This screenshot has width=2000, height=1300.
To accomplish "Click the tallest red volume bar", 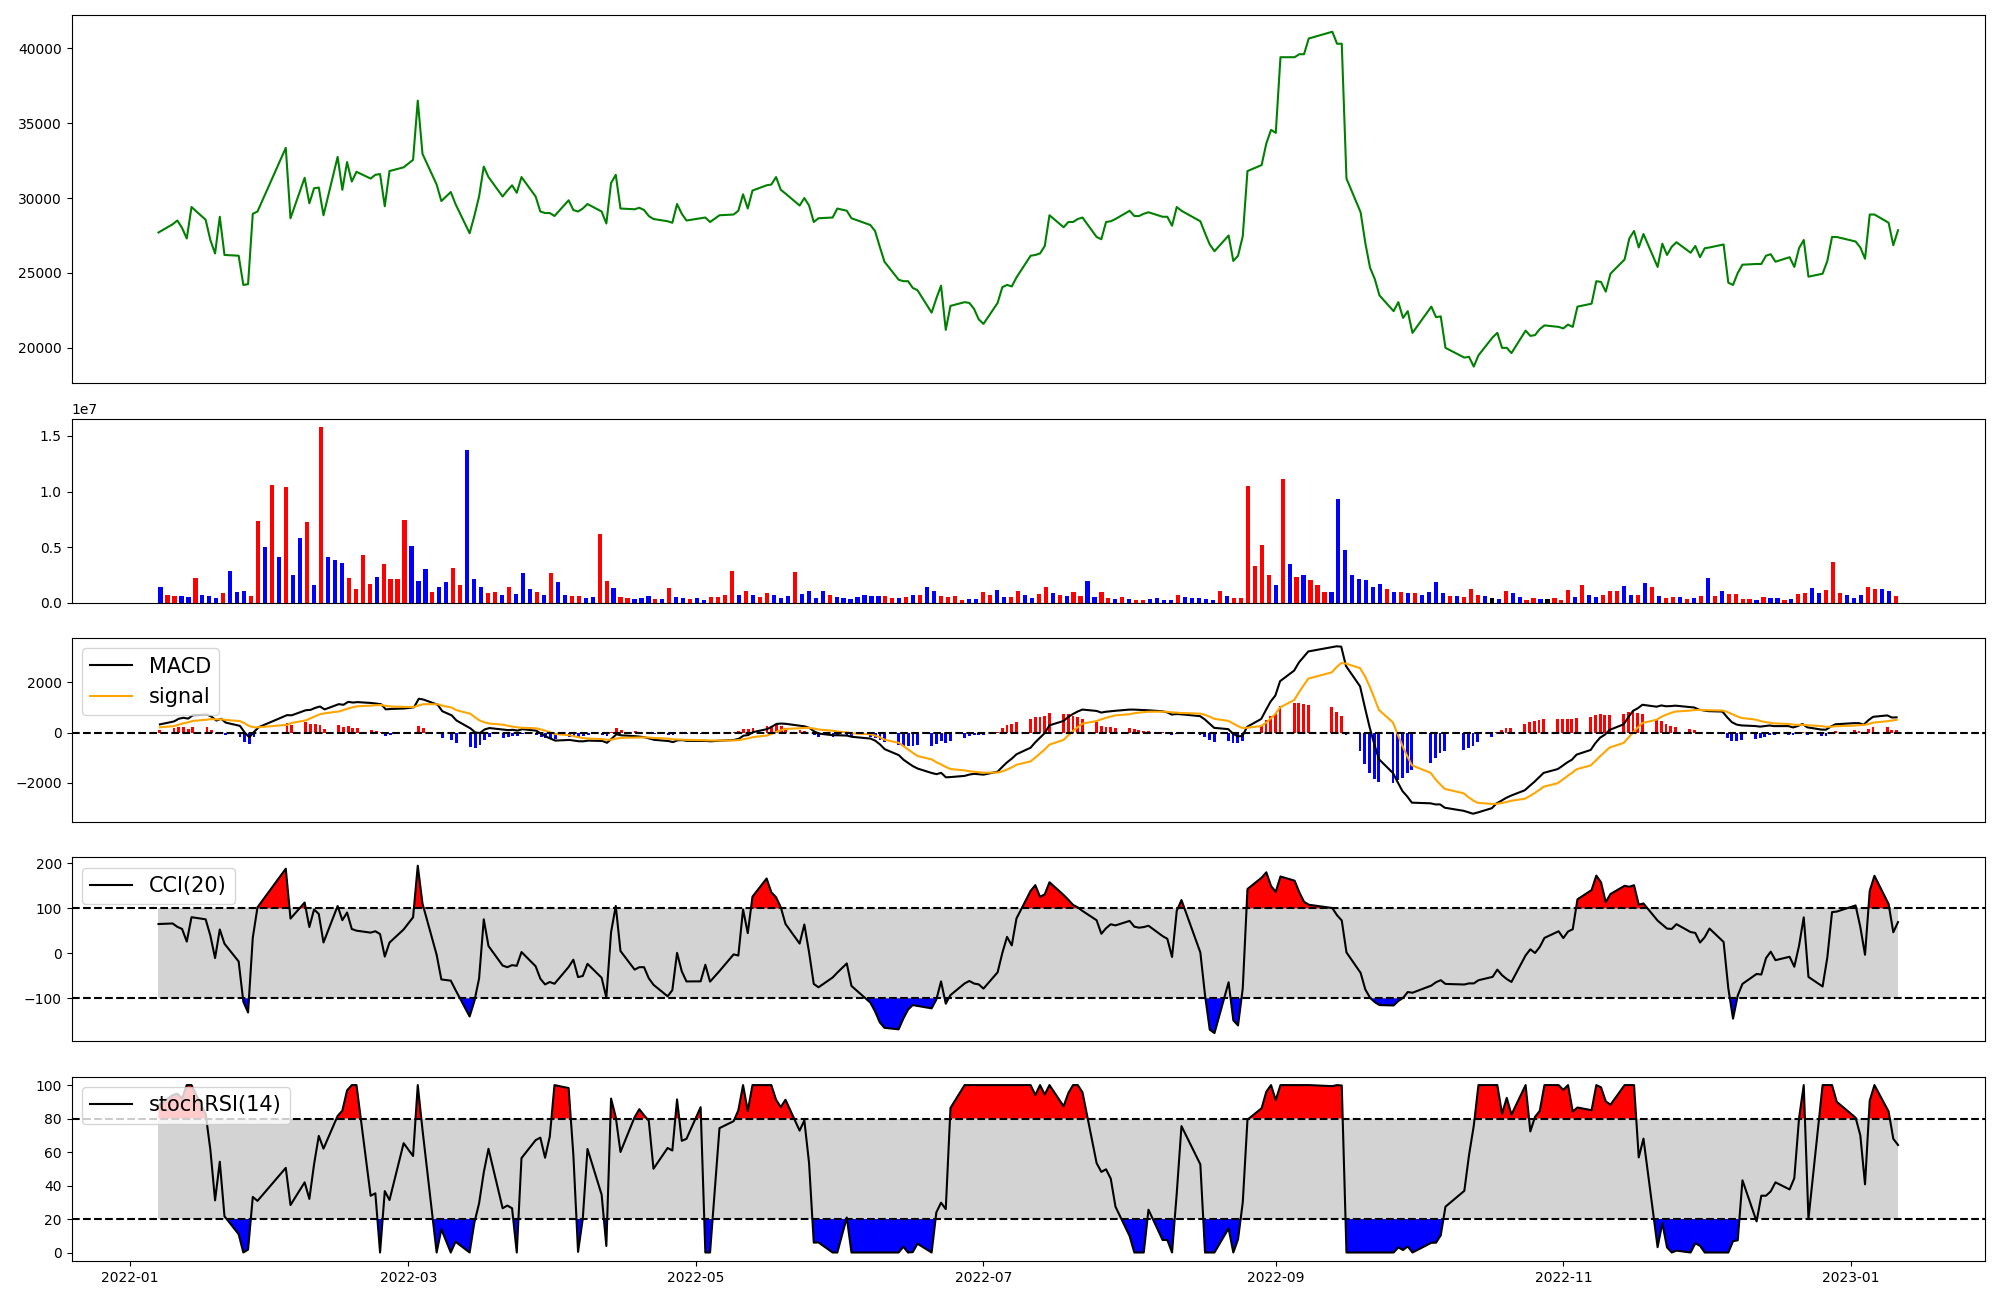I will (321, 515).
